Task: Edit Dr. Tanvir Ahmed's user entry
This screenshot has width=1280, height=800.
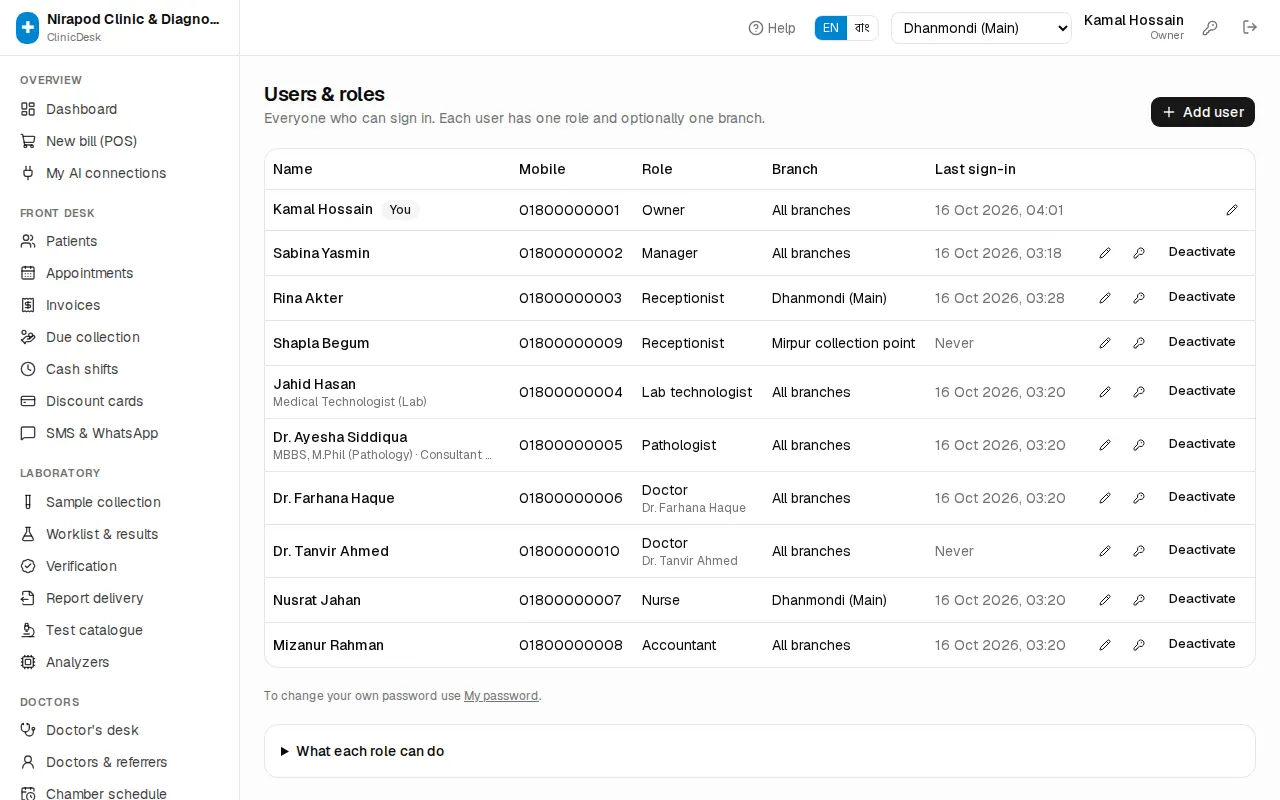Action: tap(1105, 551)
